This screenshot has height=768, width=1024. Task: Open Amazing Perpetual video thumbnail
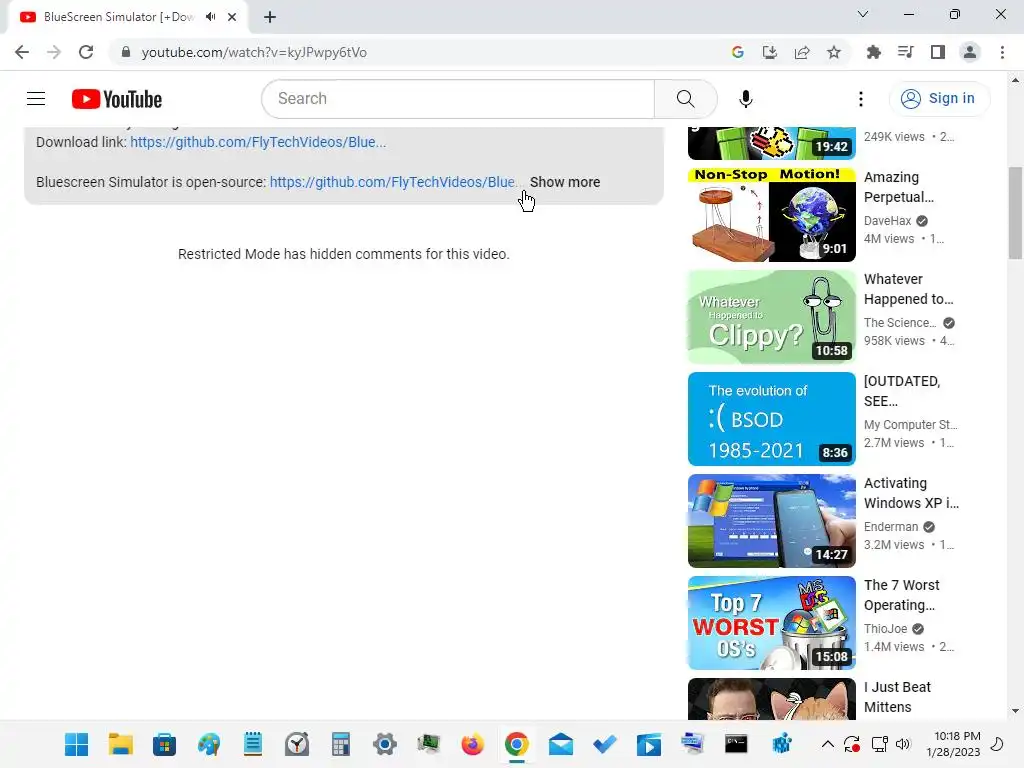(771, 215)
